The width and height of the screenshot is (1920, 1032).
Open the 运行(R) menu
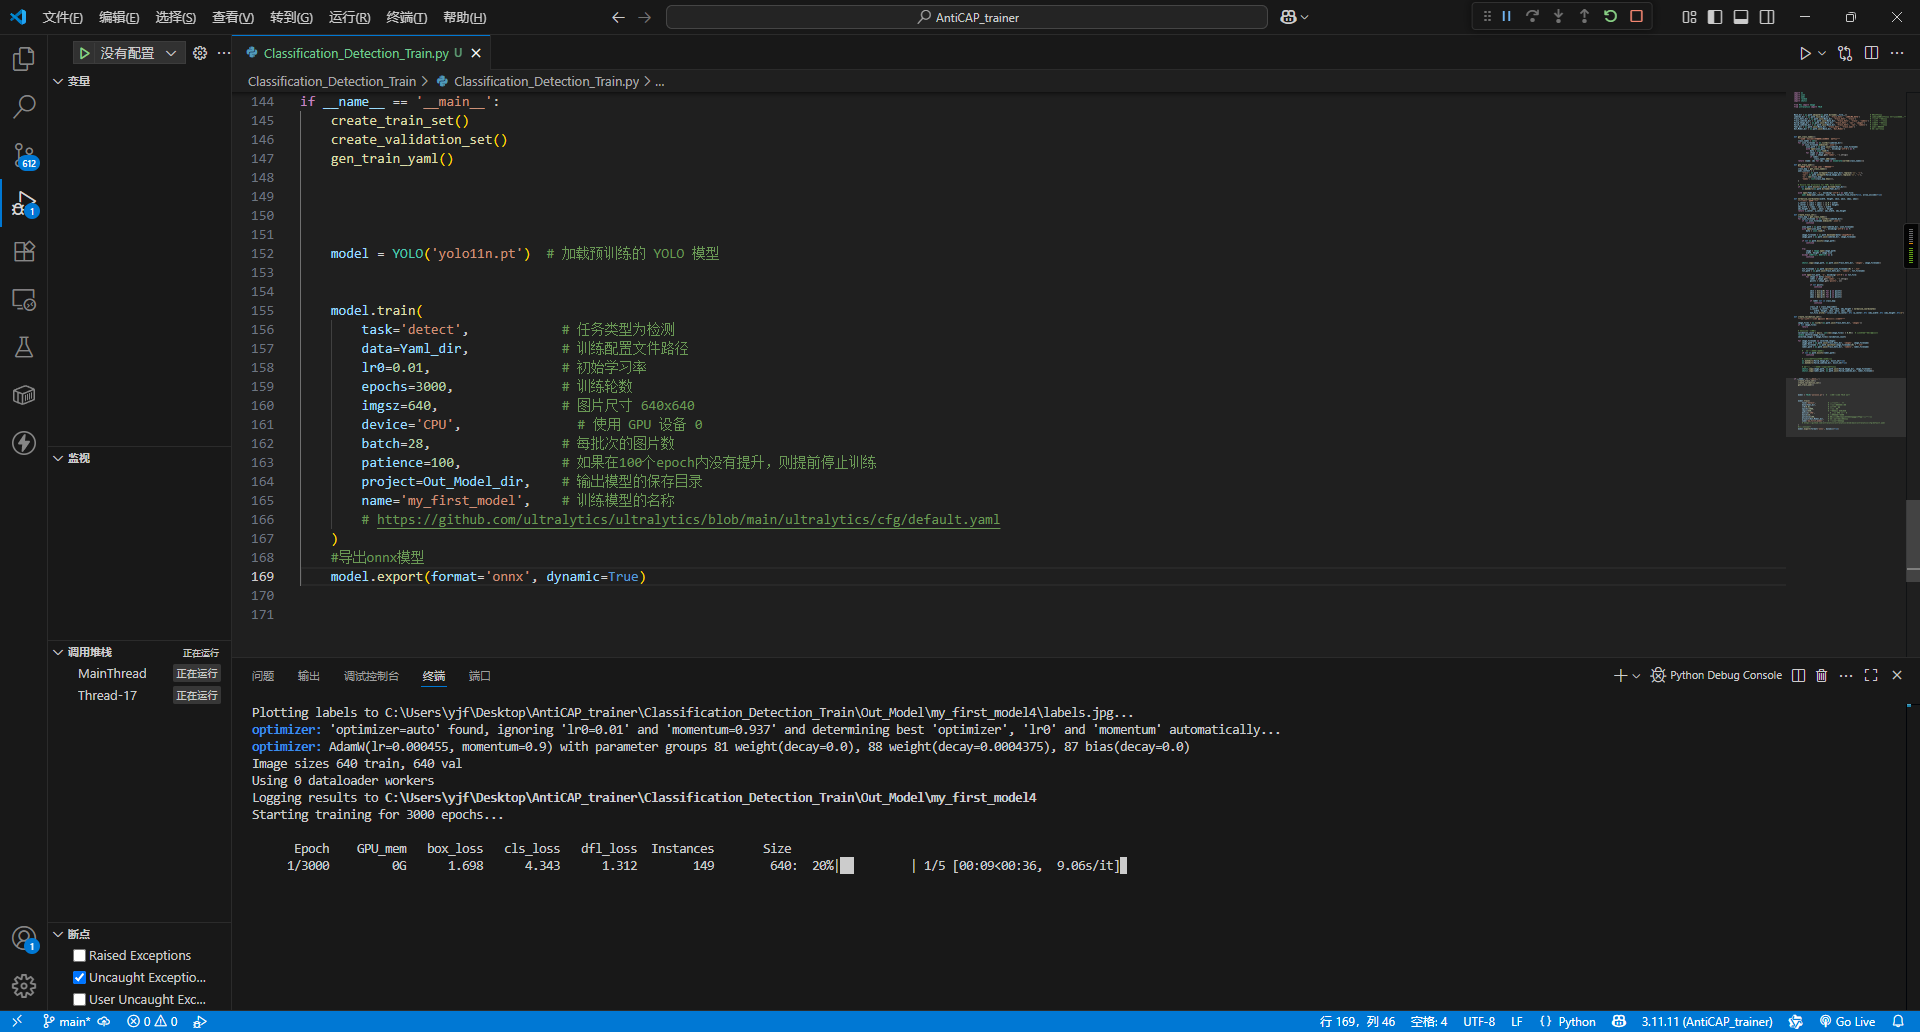pyautogui.click(x=349, y=17)
